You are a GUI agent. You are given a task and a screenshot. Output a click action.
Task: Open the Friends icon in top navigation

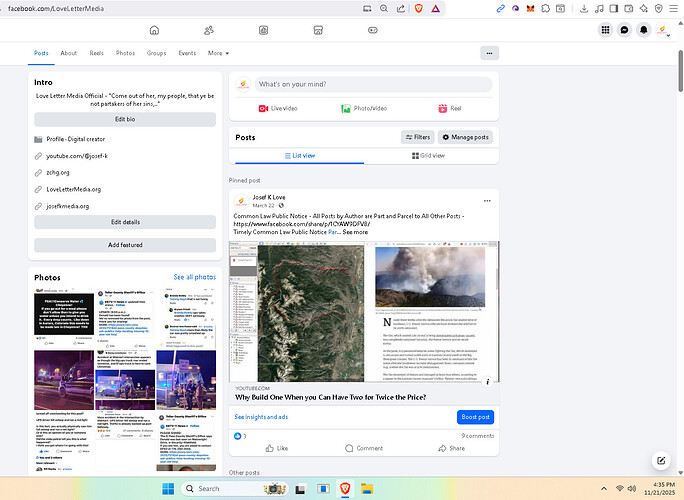pos(209,30)
